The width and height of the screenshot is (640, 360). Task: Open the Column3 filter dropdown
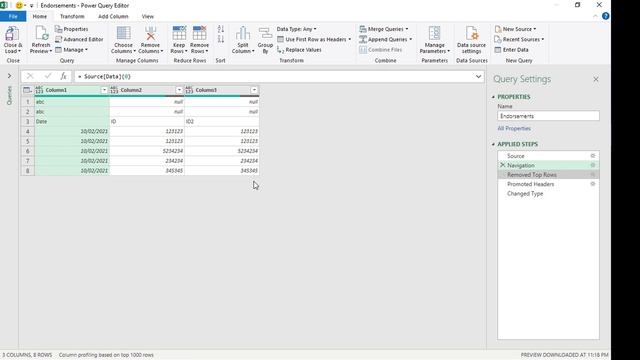[254, 90]
